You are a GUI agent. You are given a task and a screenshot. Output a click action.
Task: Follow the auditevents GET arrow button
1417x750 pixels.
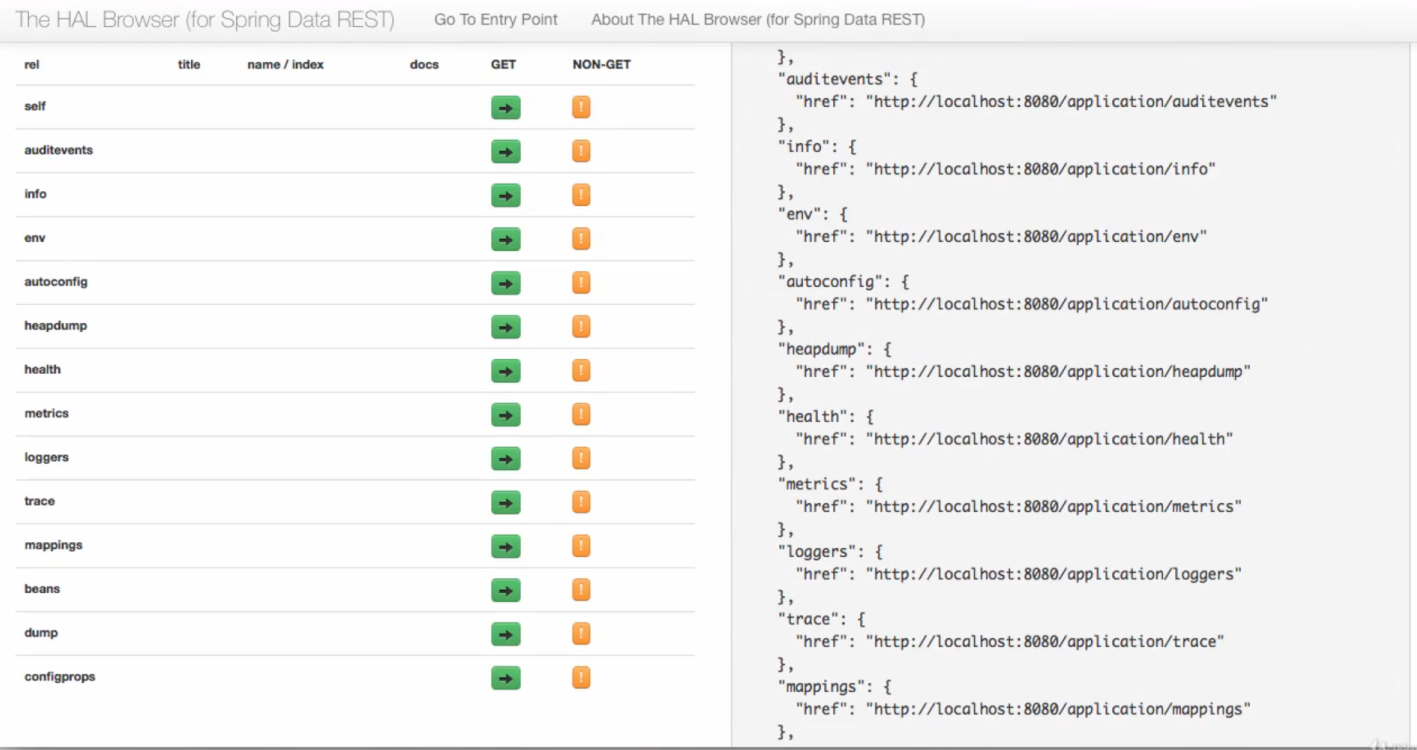coord(505,152)
